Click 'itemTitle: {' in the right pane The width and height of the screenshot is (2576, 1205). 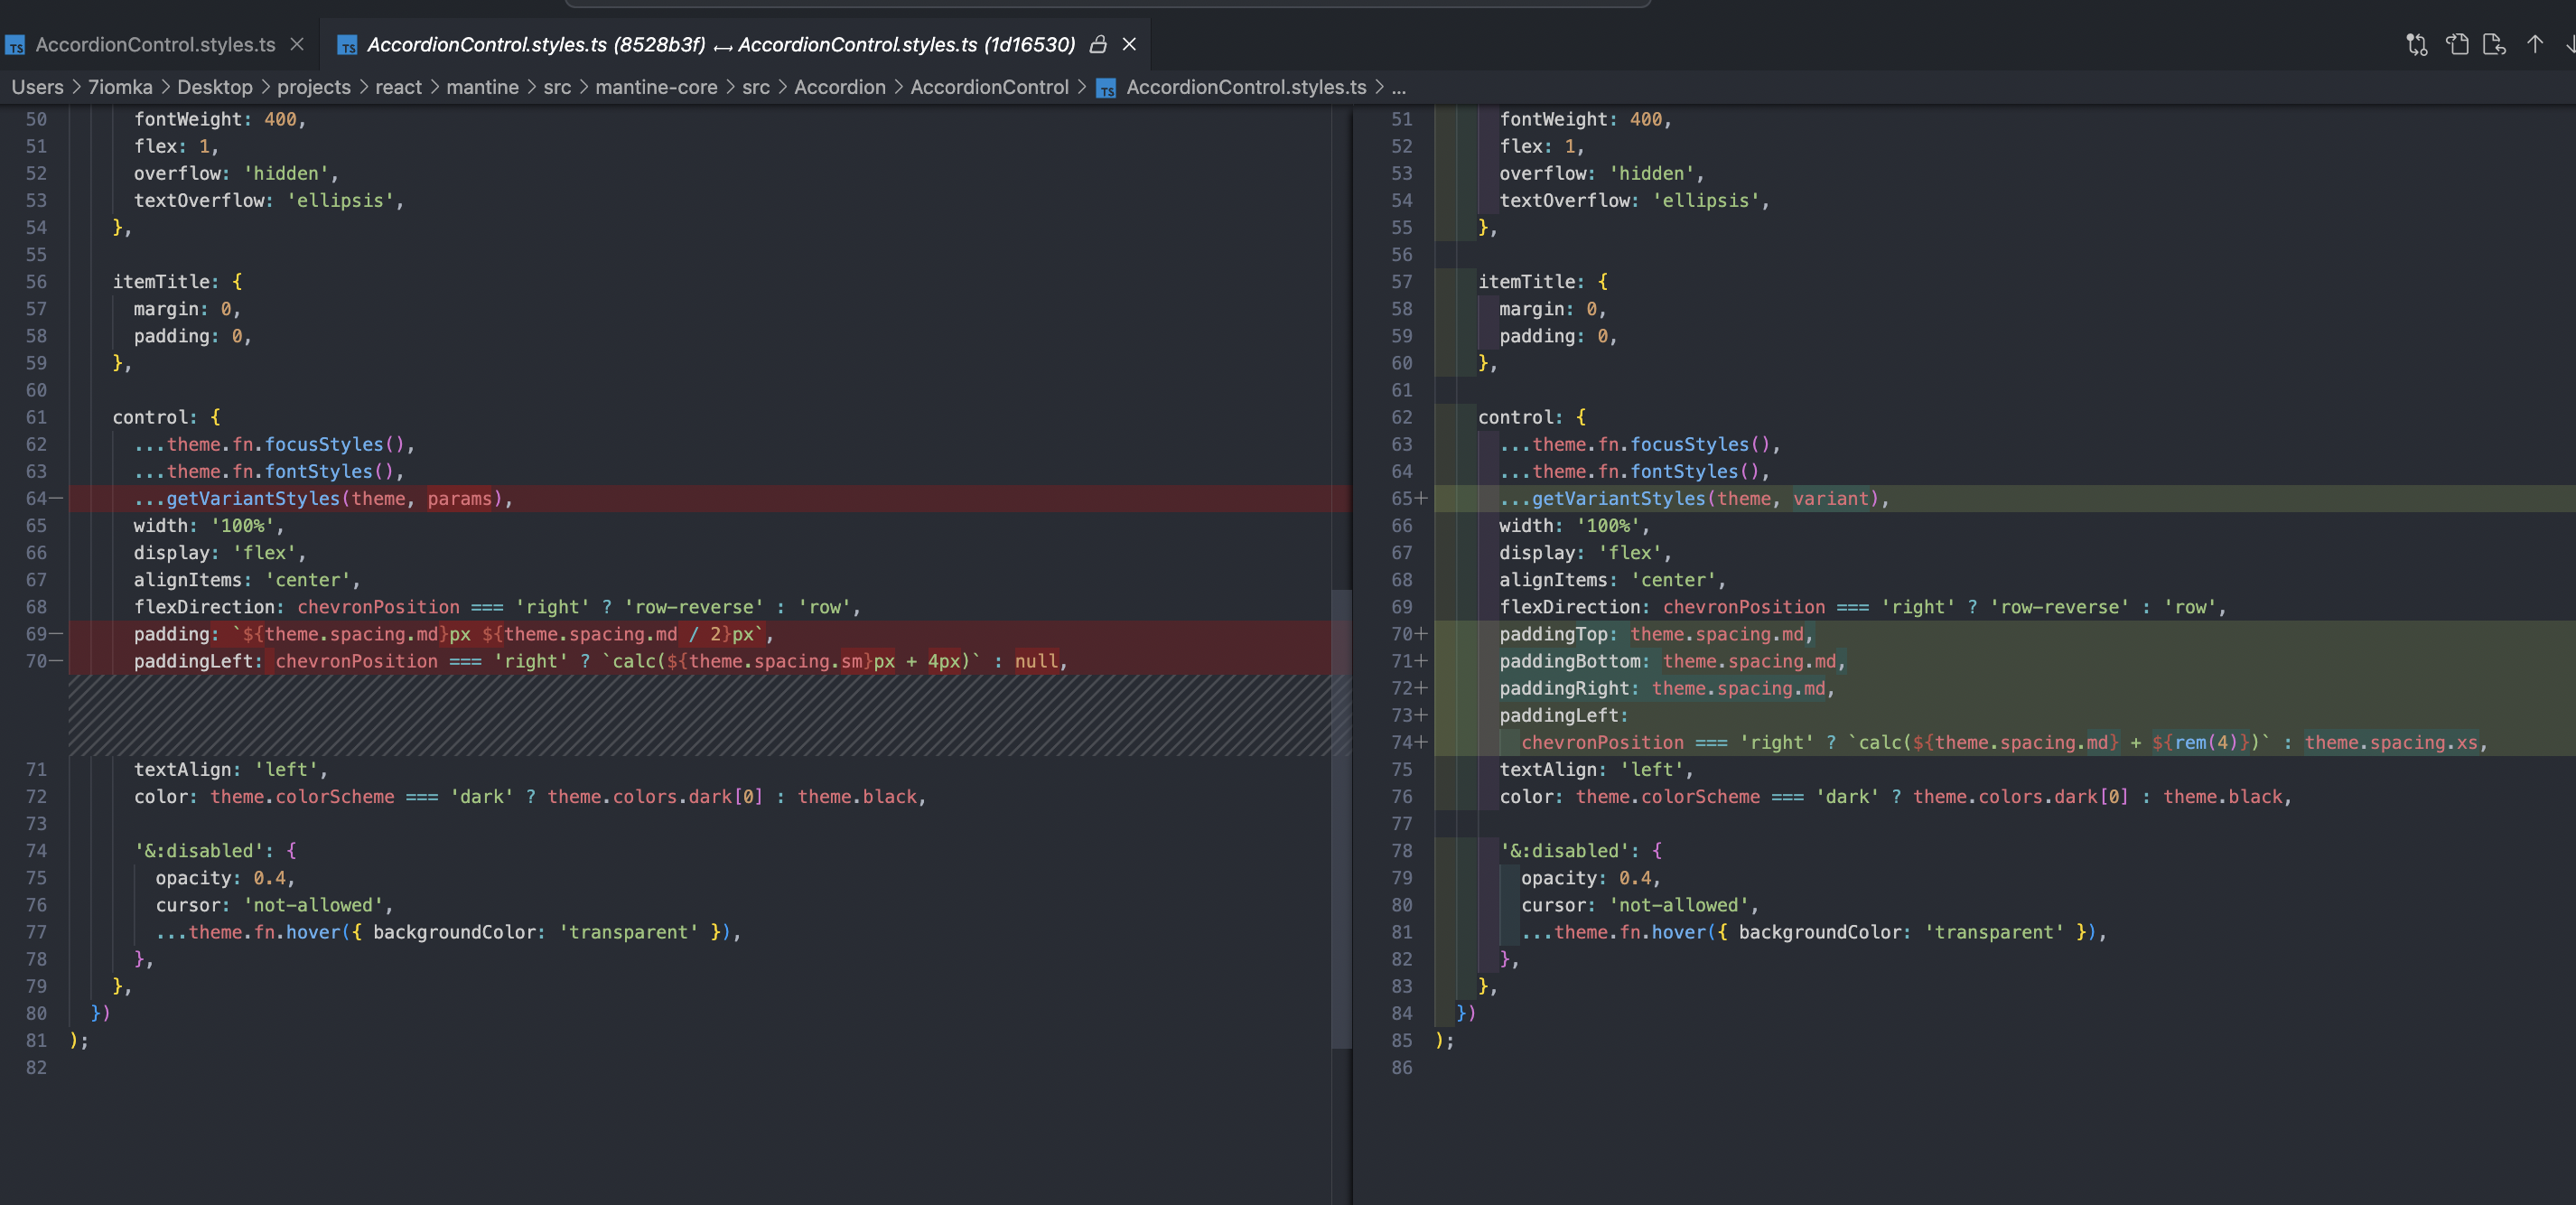1543,282
